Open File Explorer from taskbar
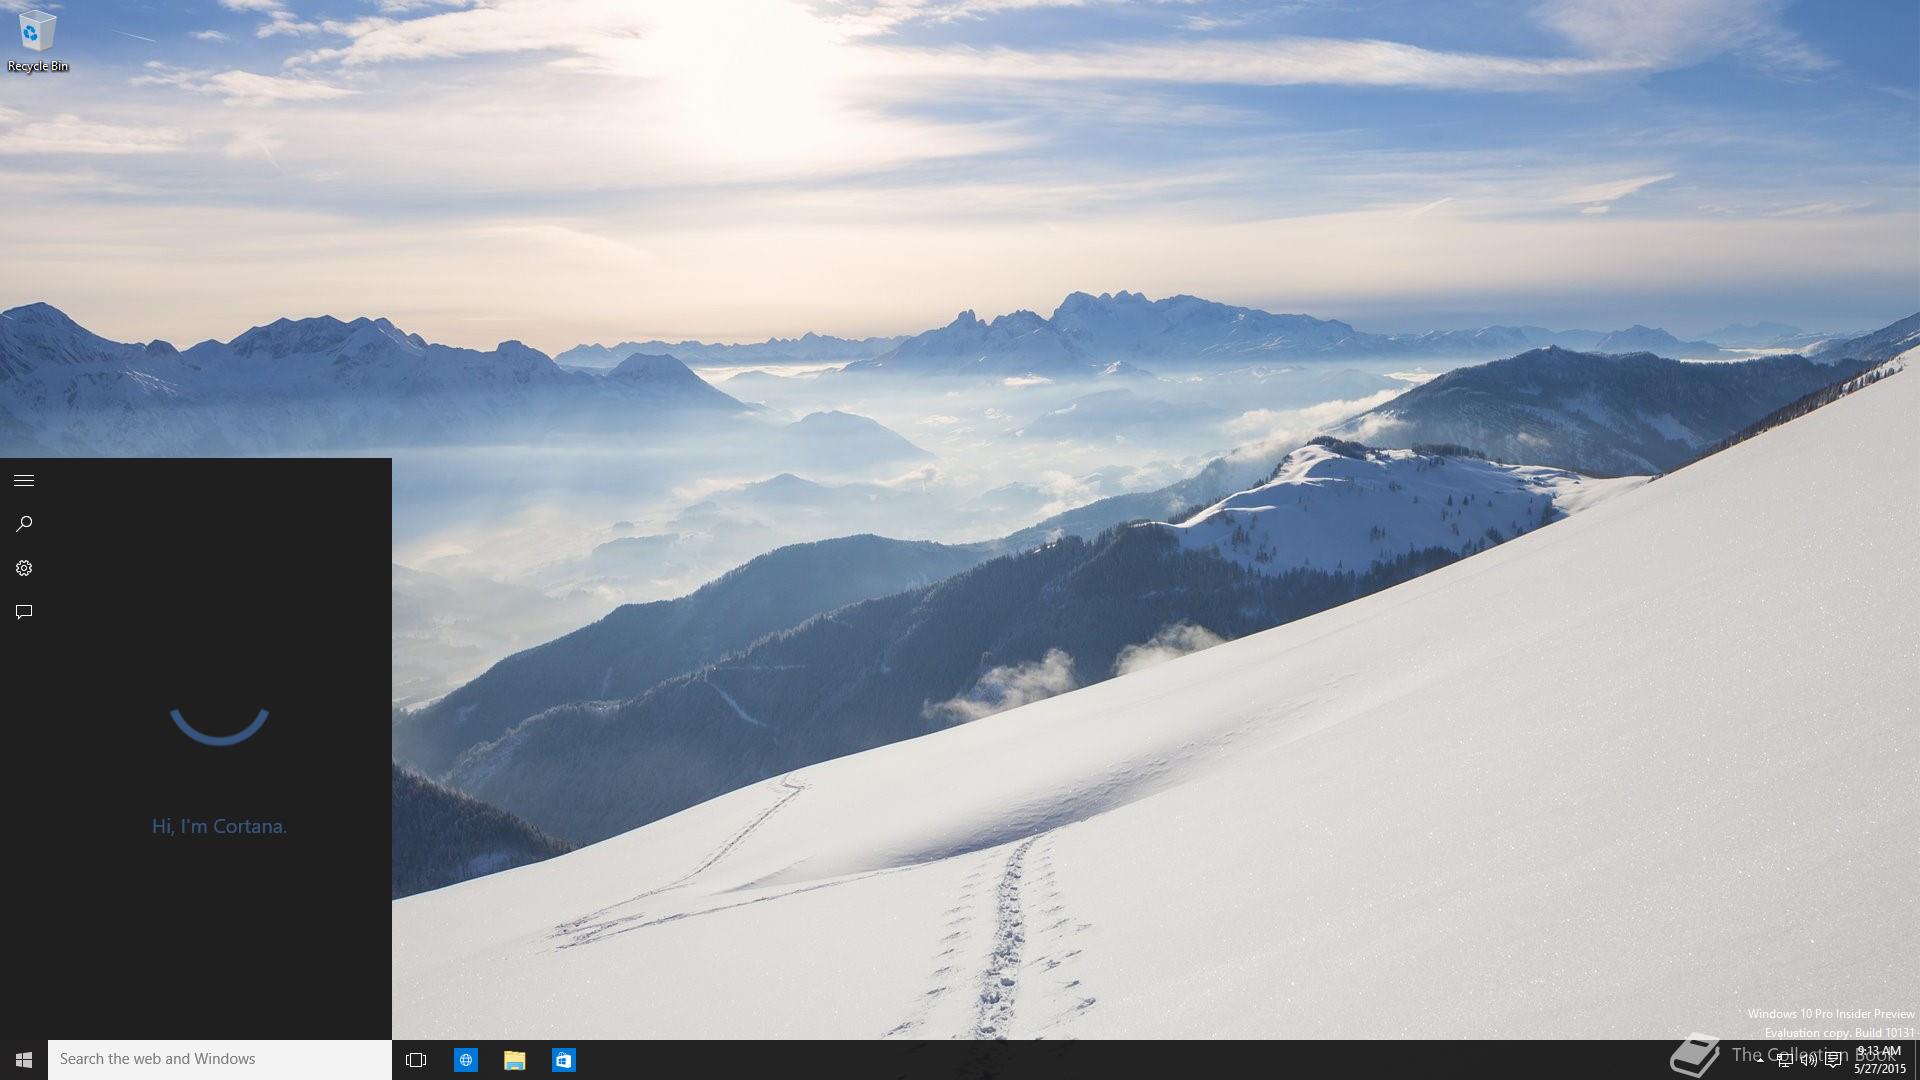This screenshot has width=1920, height=1080. [515, 1060]
